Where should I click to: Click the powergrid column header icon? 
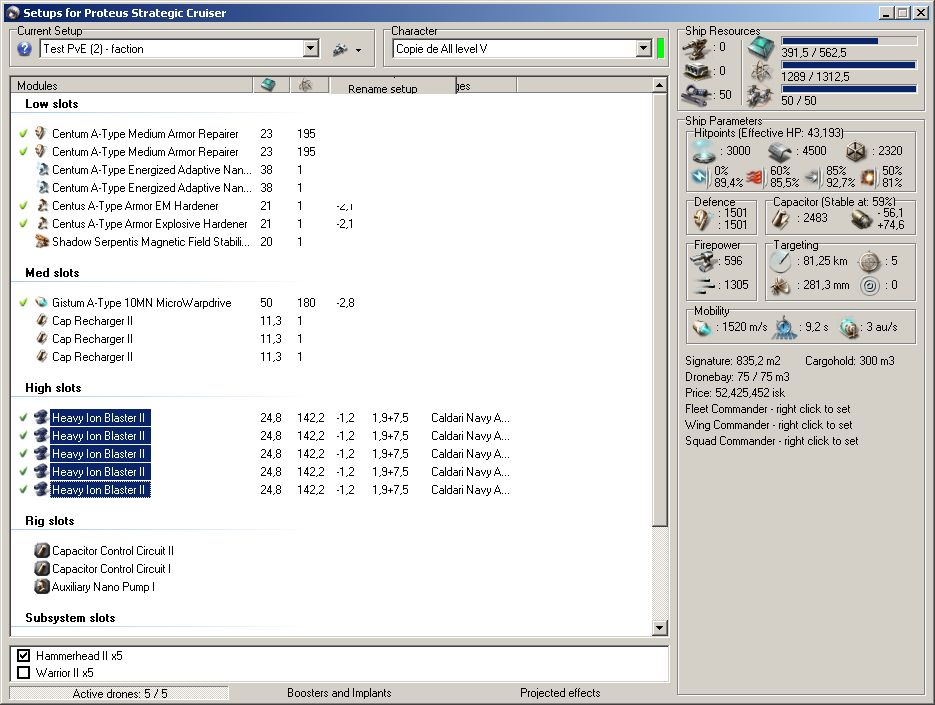pyautogui.click(x=305, y=86)
